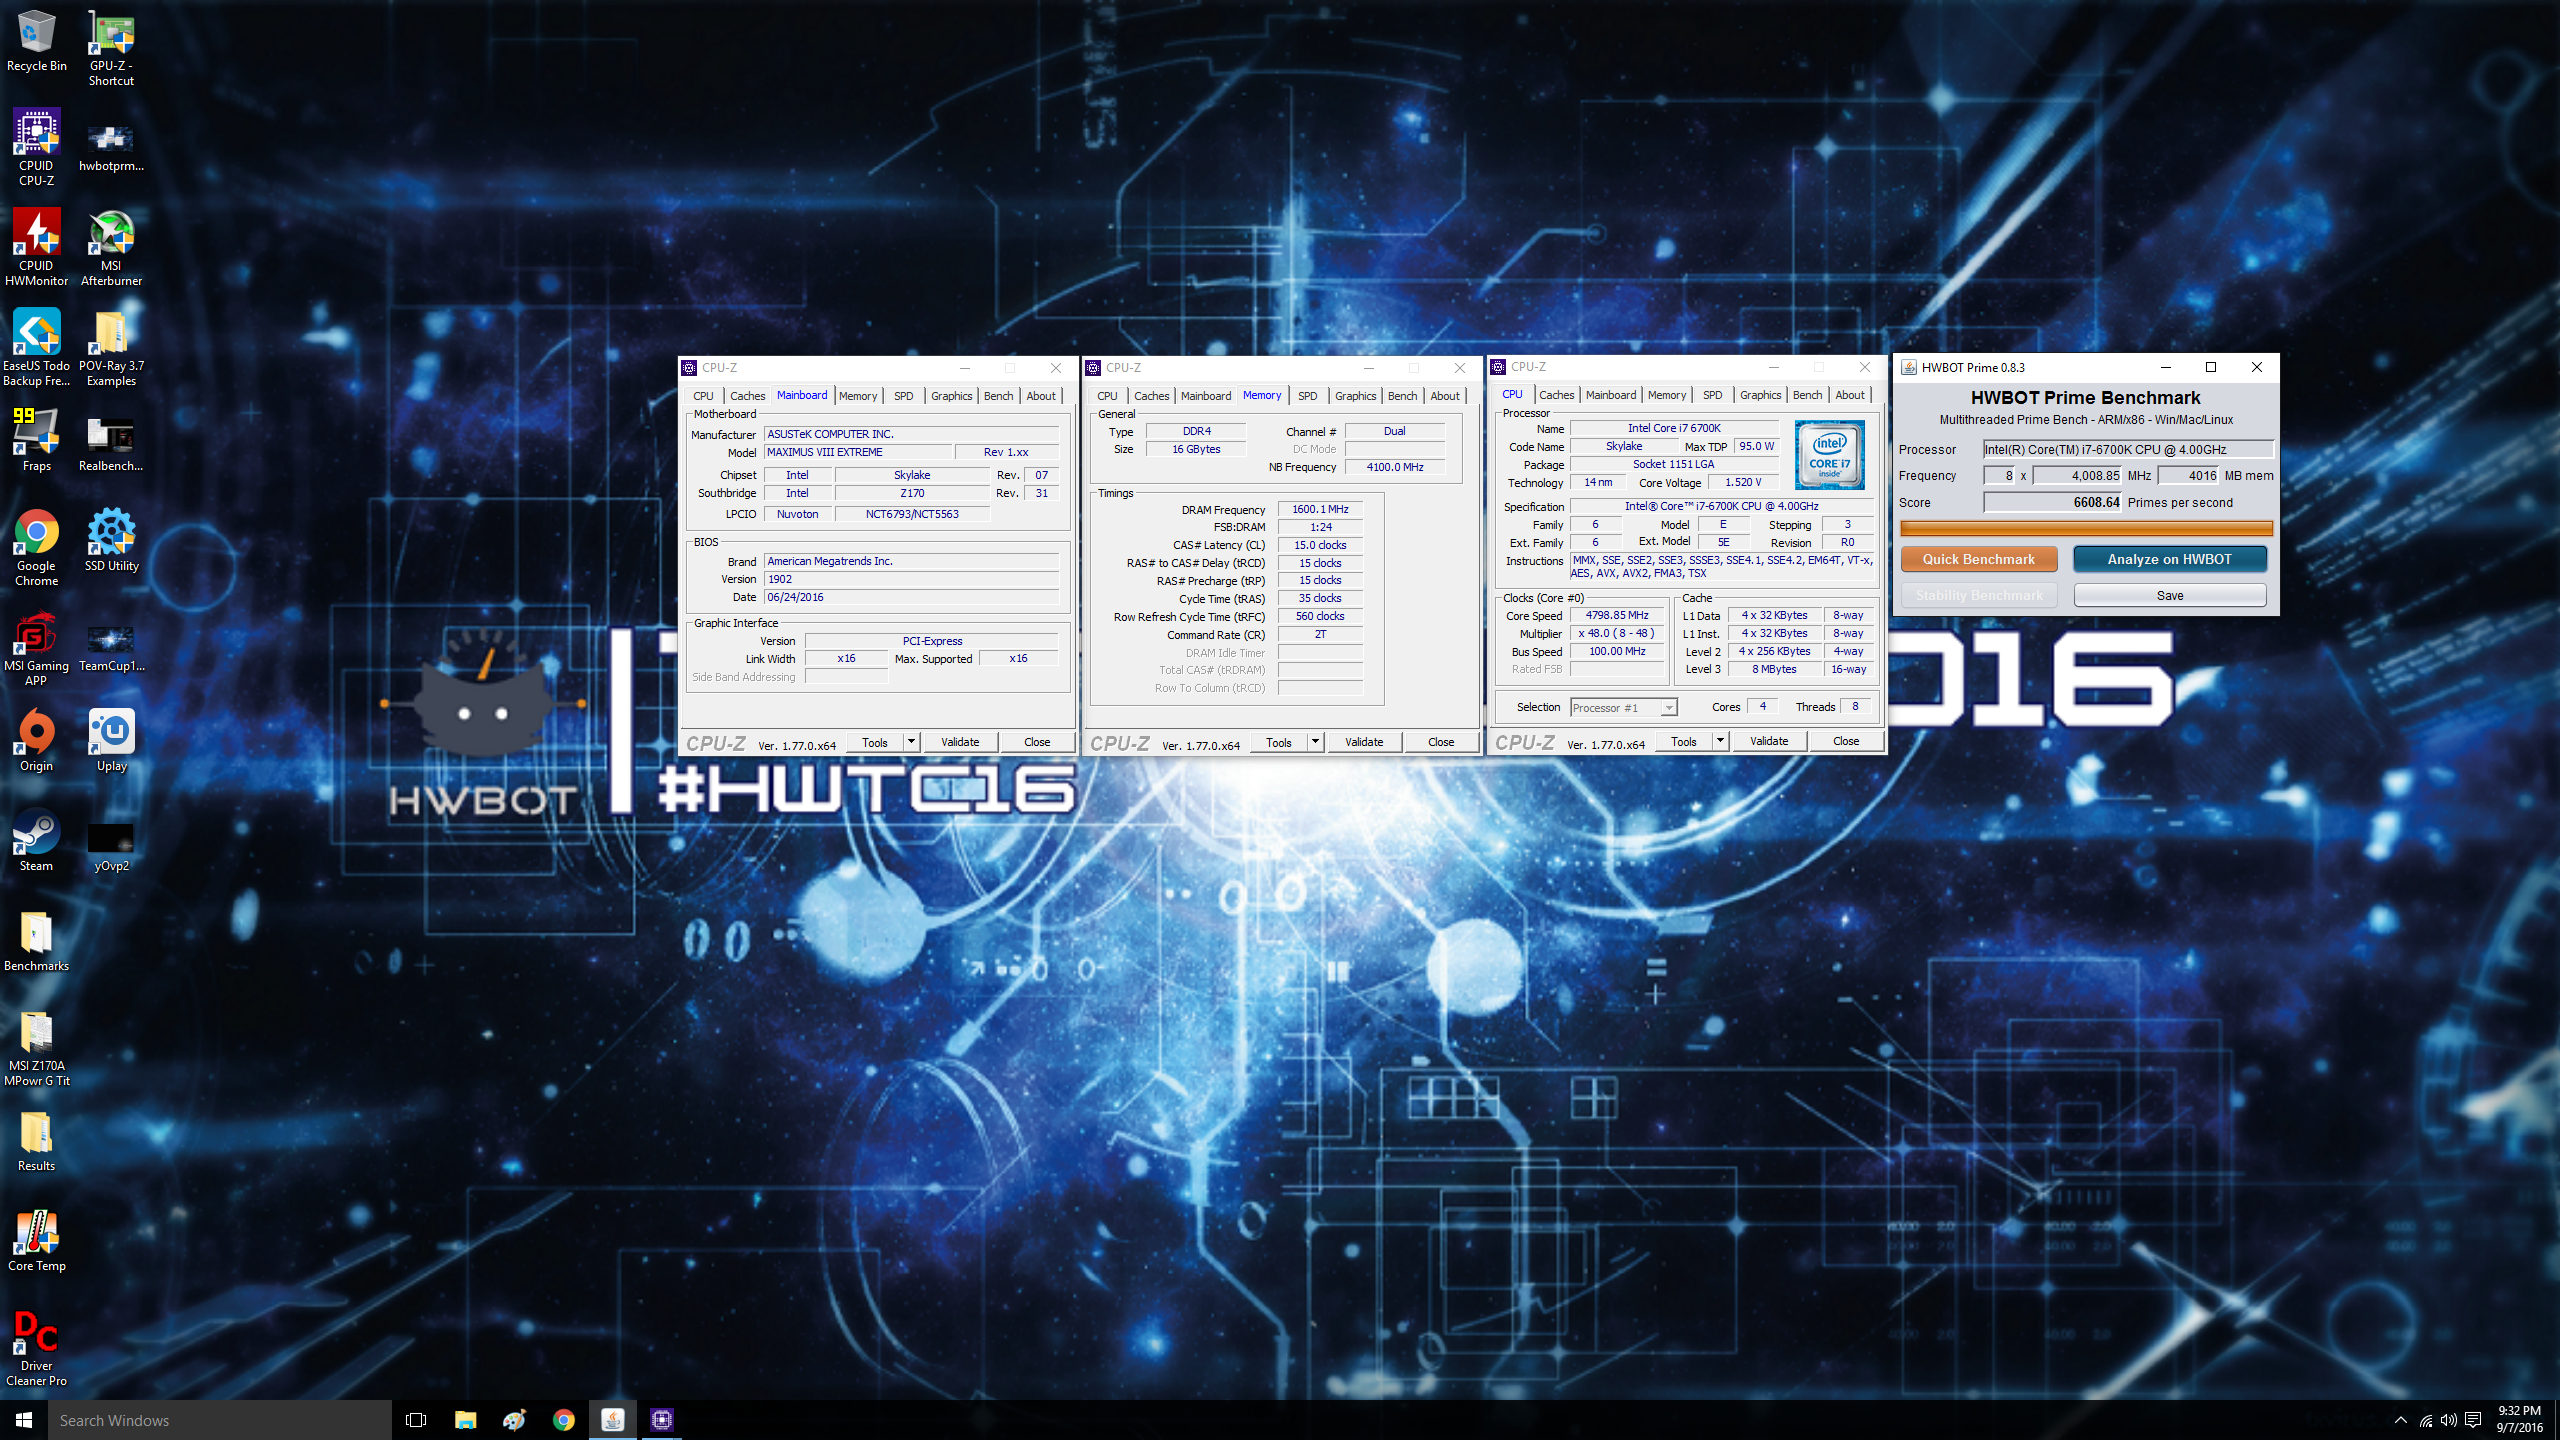
Task: Switch to SPD tab in Memory CPU-Z window
Action: coord(1307,396)
